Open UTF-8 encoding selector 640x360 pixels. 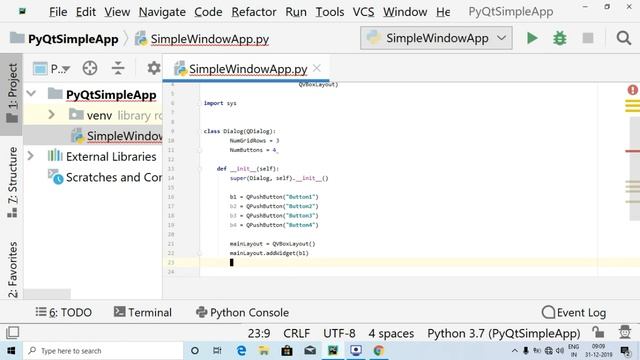pos(339,333)
